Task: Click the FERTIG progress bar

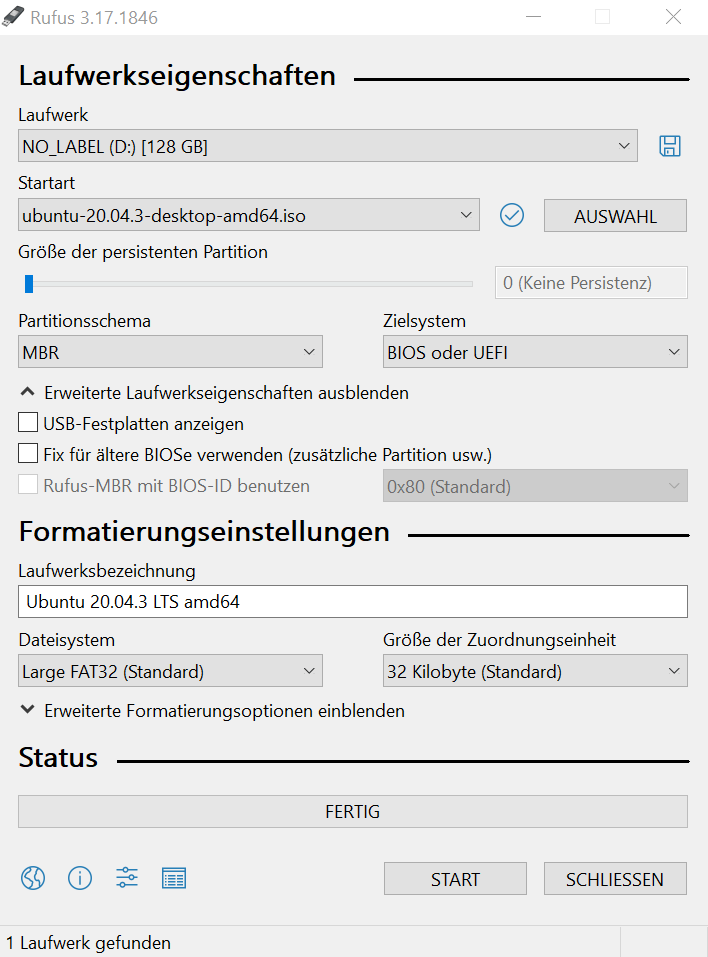Action: pyautogui.click(x=353, y=811)
